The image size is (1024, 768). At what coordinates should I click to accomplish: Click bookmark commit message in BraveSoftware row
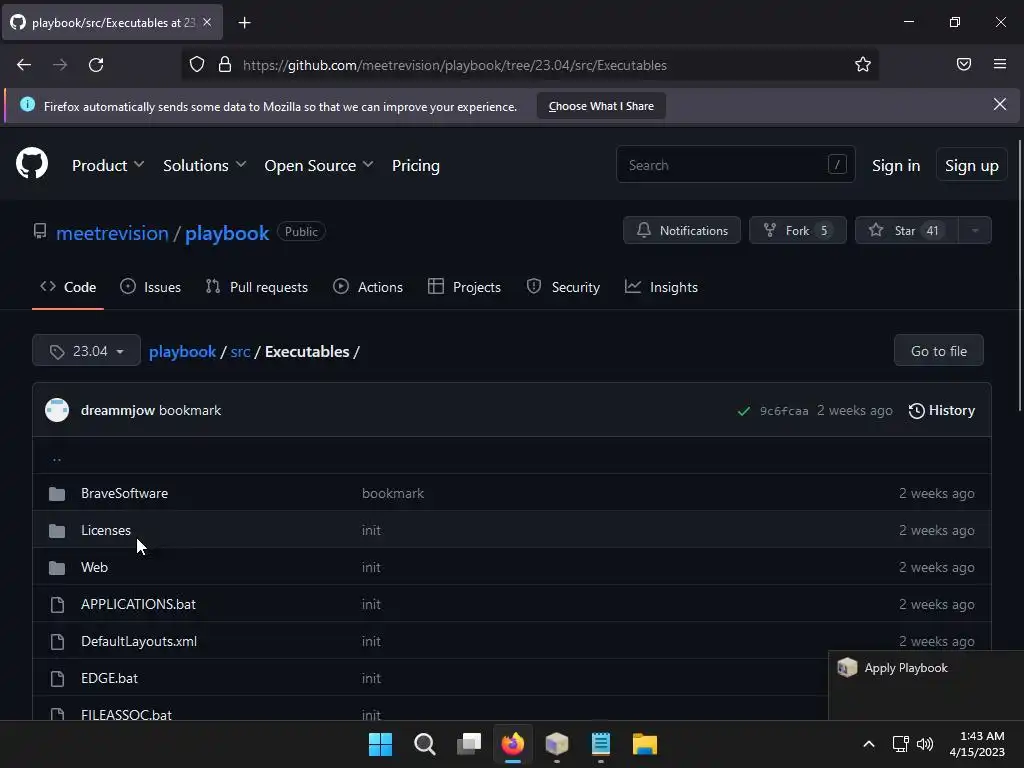(x=392, y=493)
